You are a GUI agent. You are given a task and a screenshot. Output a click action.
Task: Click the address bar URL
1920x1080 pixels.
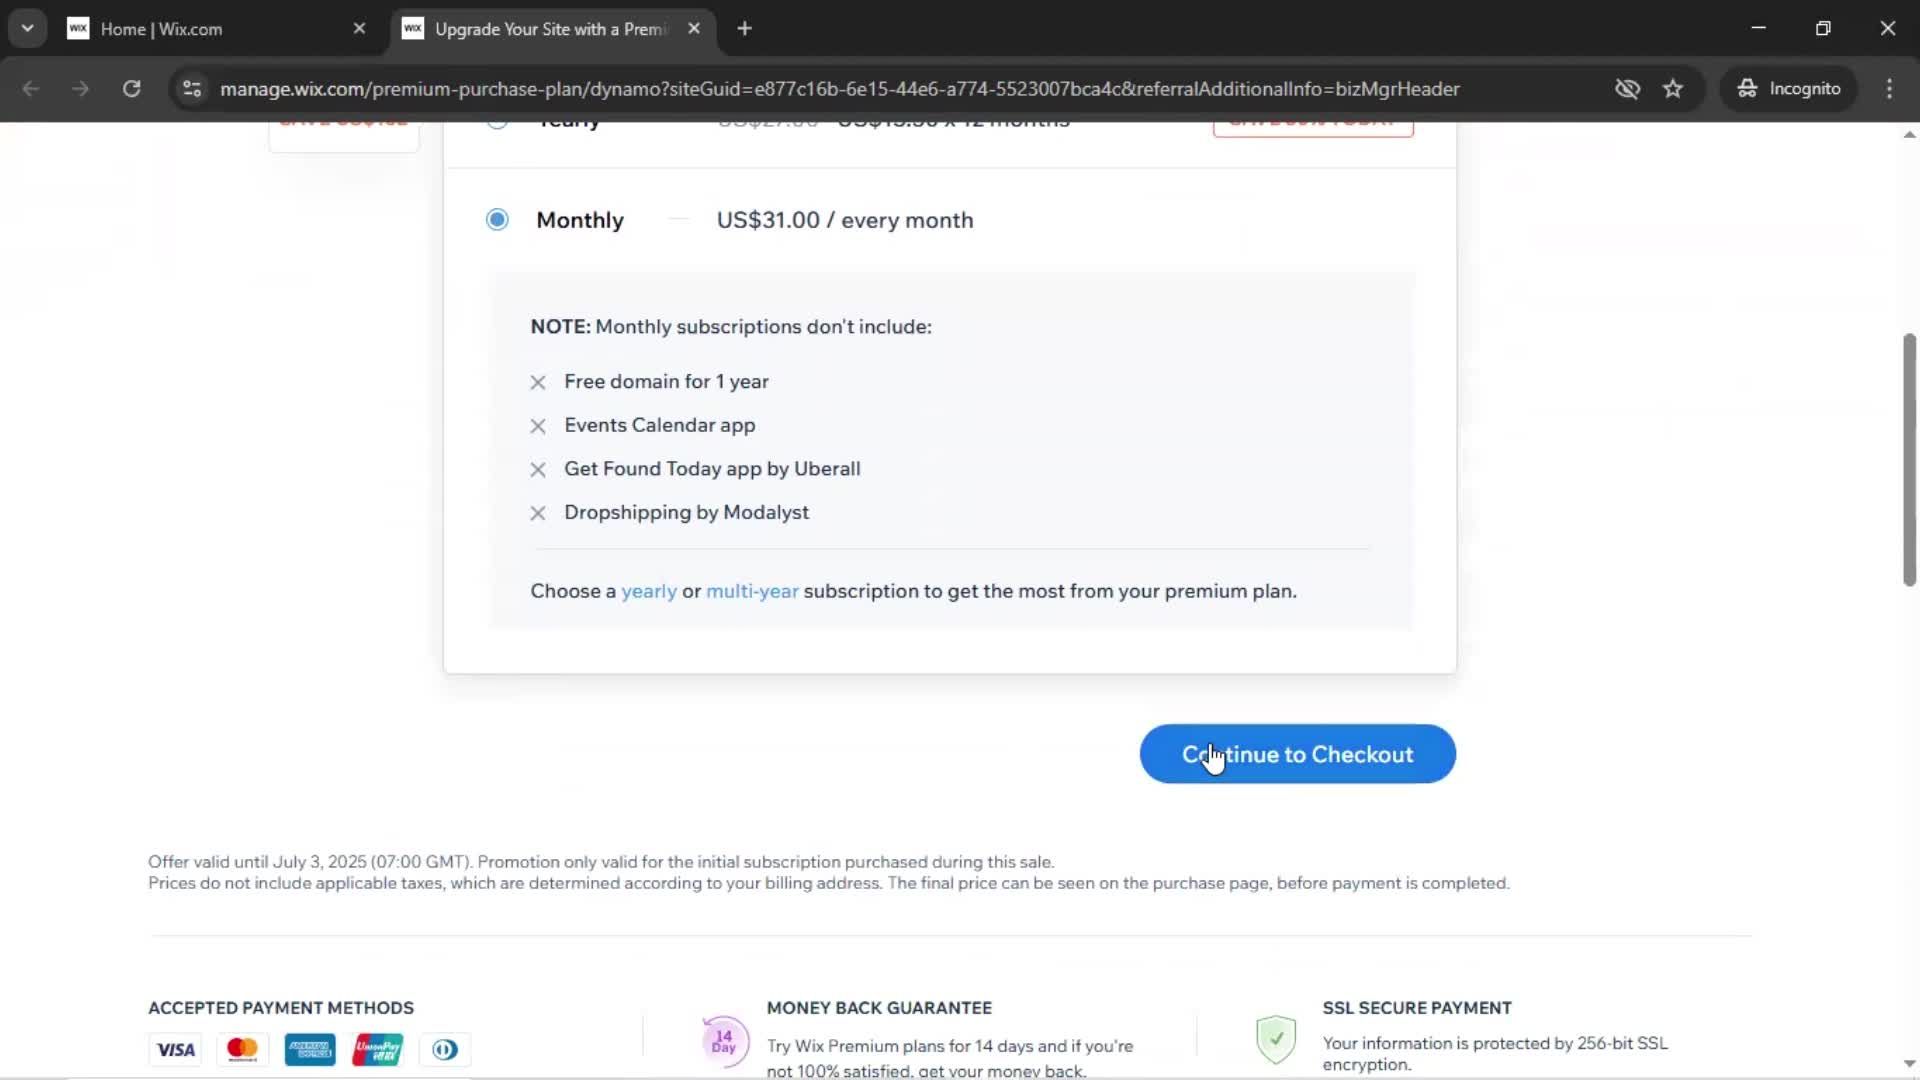(x=839, y=89)
